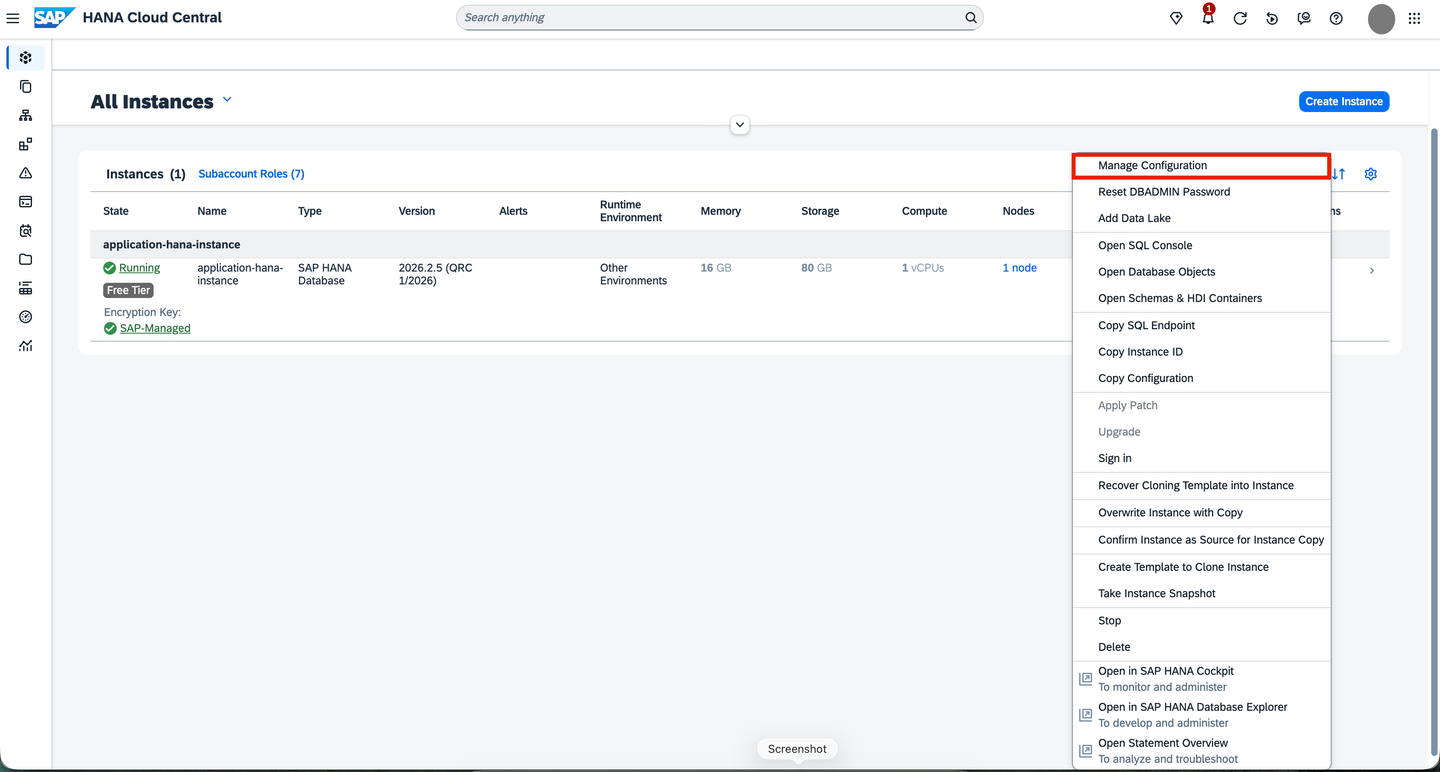Open the diamond What's New icon
The width and height of the screenshot is (1440, 772).
pos(1176,18)
